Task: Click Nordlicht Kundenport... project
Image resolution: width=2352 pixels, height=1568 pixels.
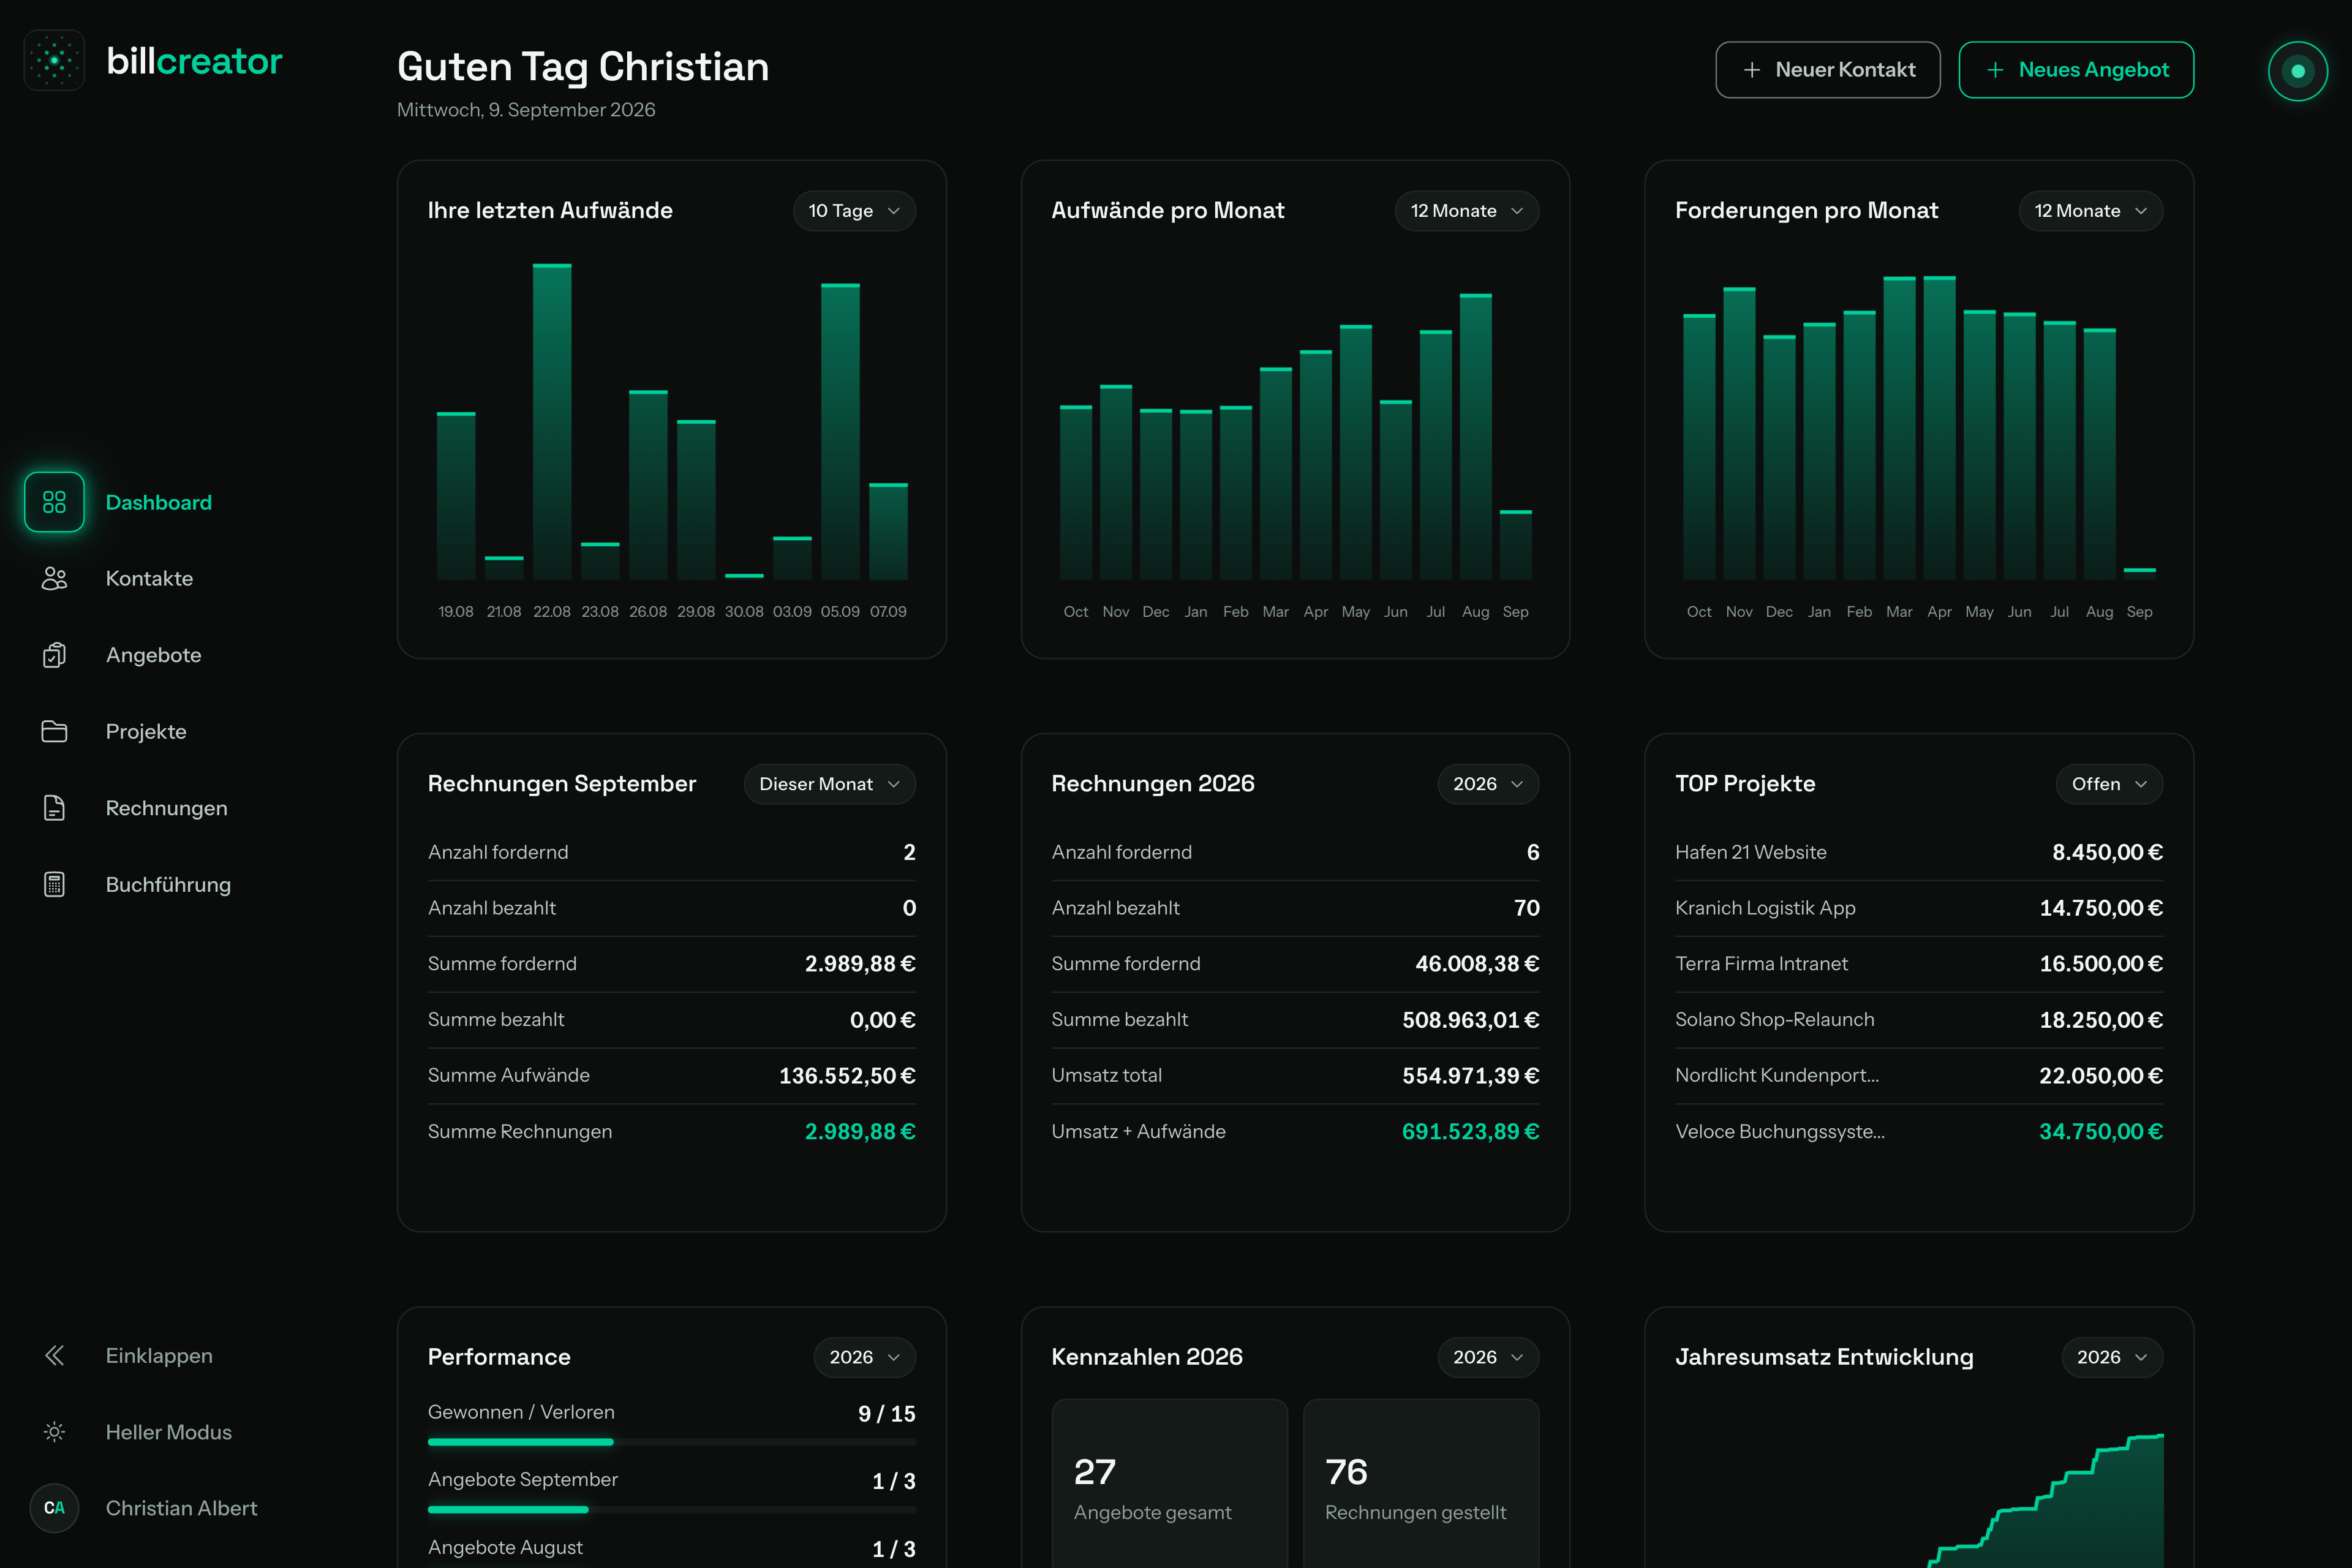Action: pyautogui.click(x=1919, y=1075)
